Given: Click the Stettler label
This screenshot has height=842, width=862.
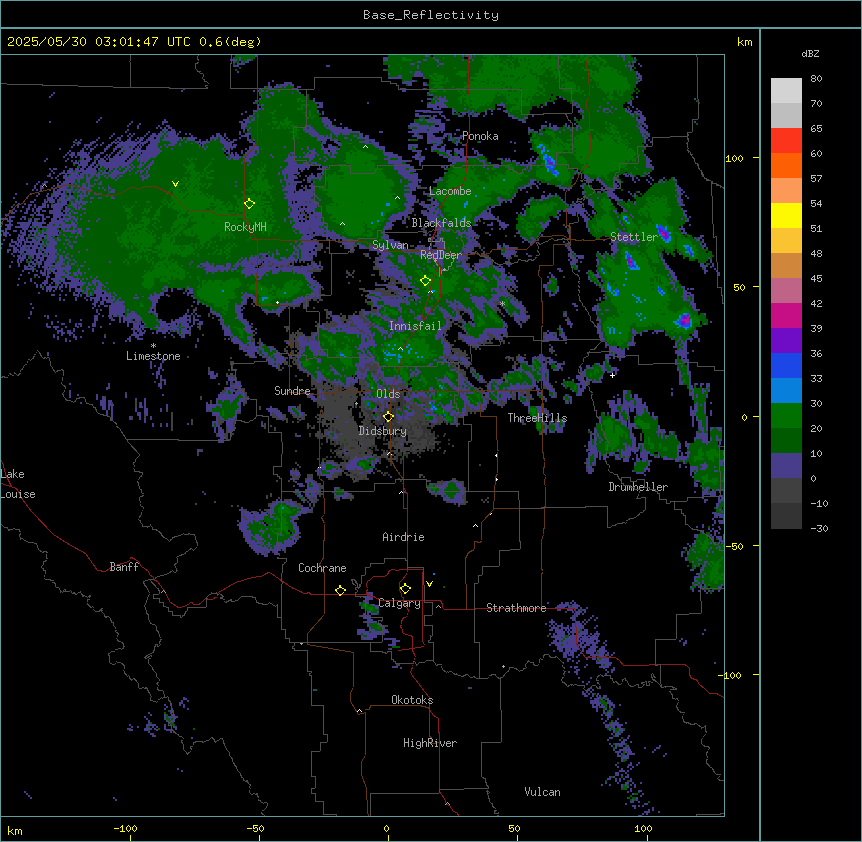Looking at the screenshot, I should 634,237.
